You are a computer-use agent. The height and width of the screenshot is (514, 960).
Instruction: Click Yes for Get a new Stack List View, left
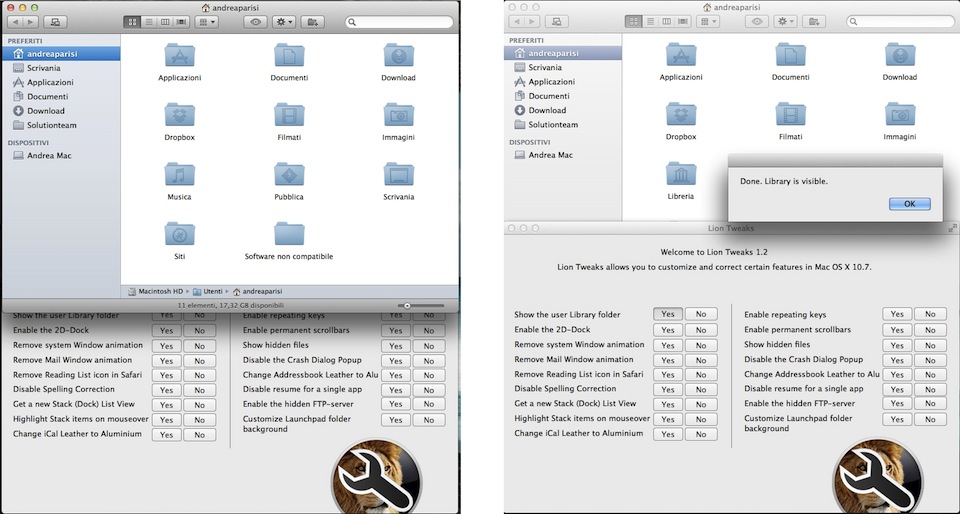click(x=167, y=405)
